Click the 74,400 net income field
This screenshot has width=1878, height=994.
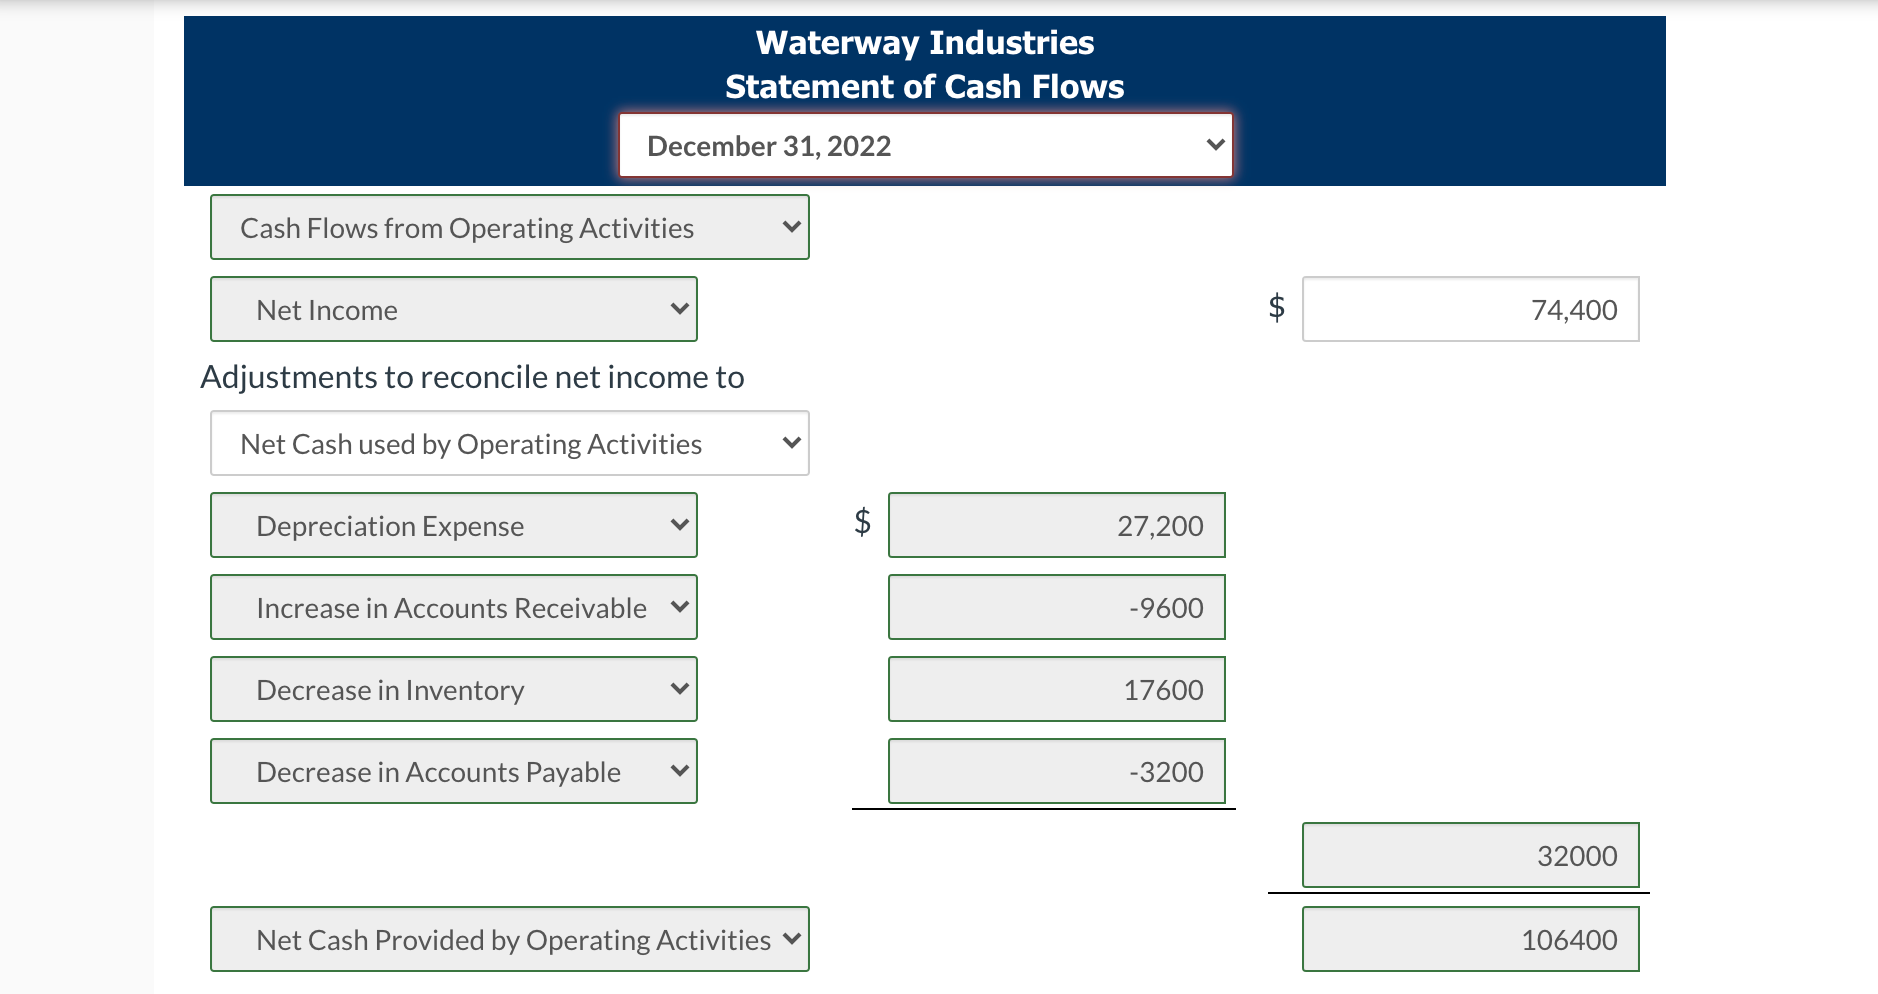pos(1470,309)
